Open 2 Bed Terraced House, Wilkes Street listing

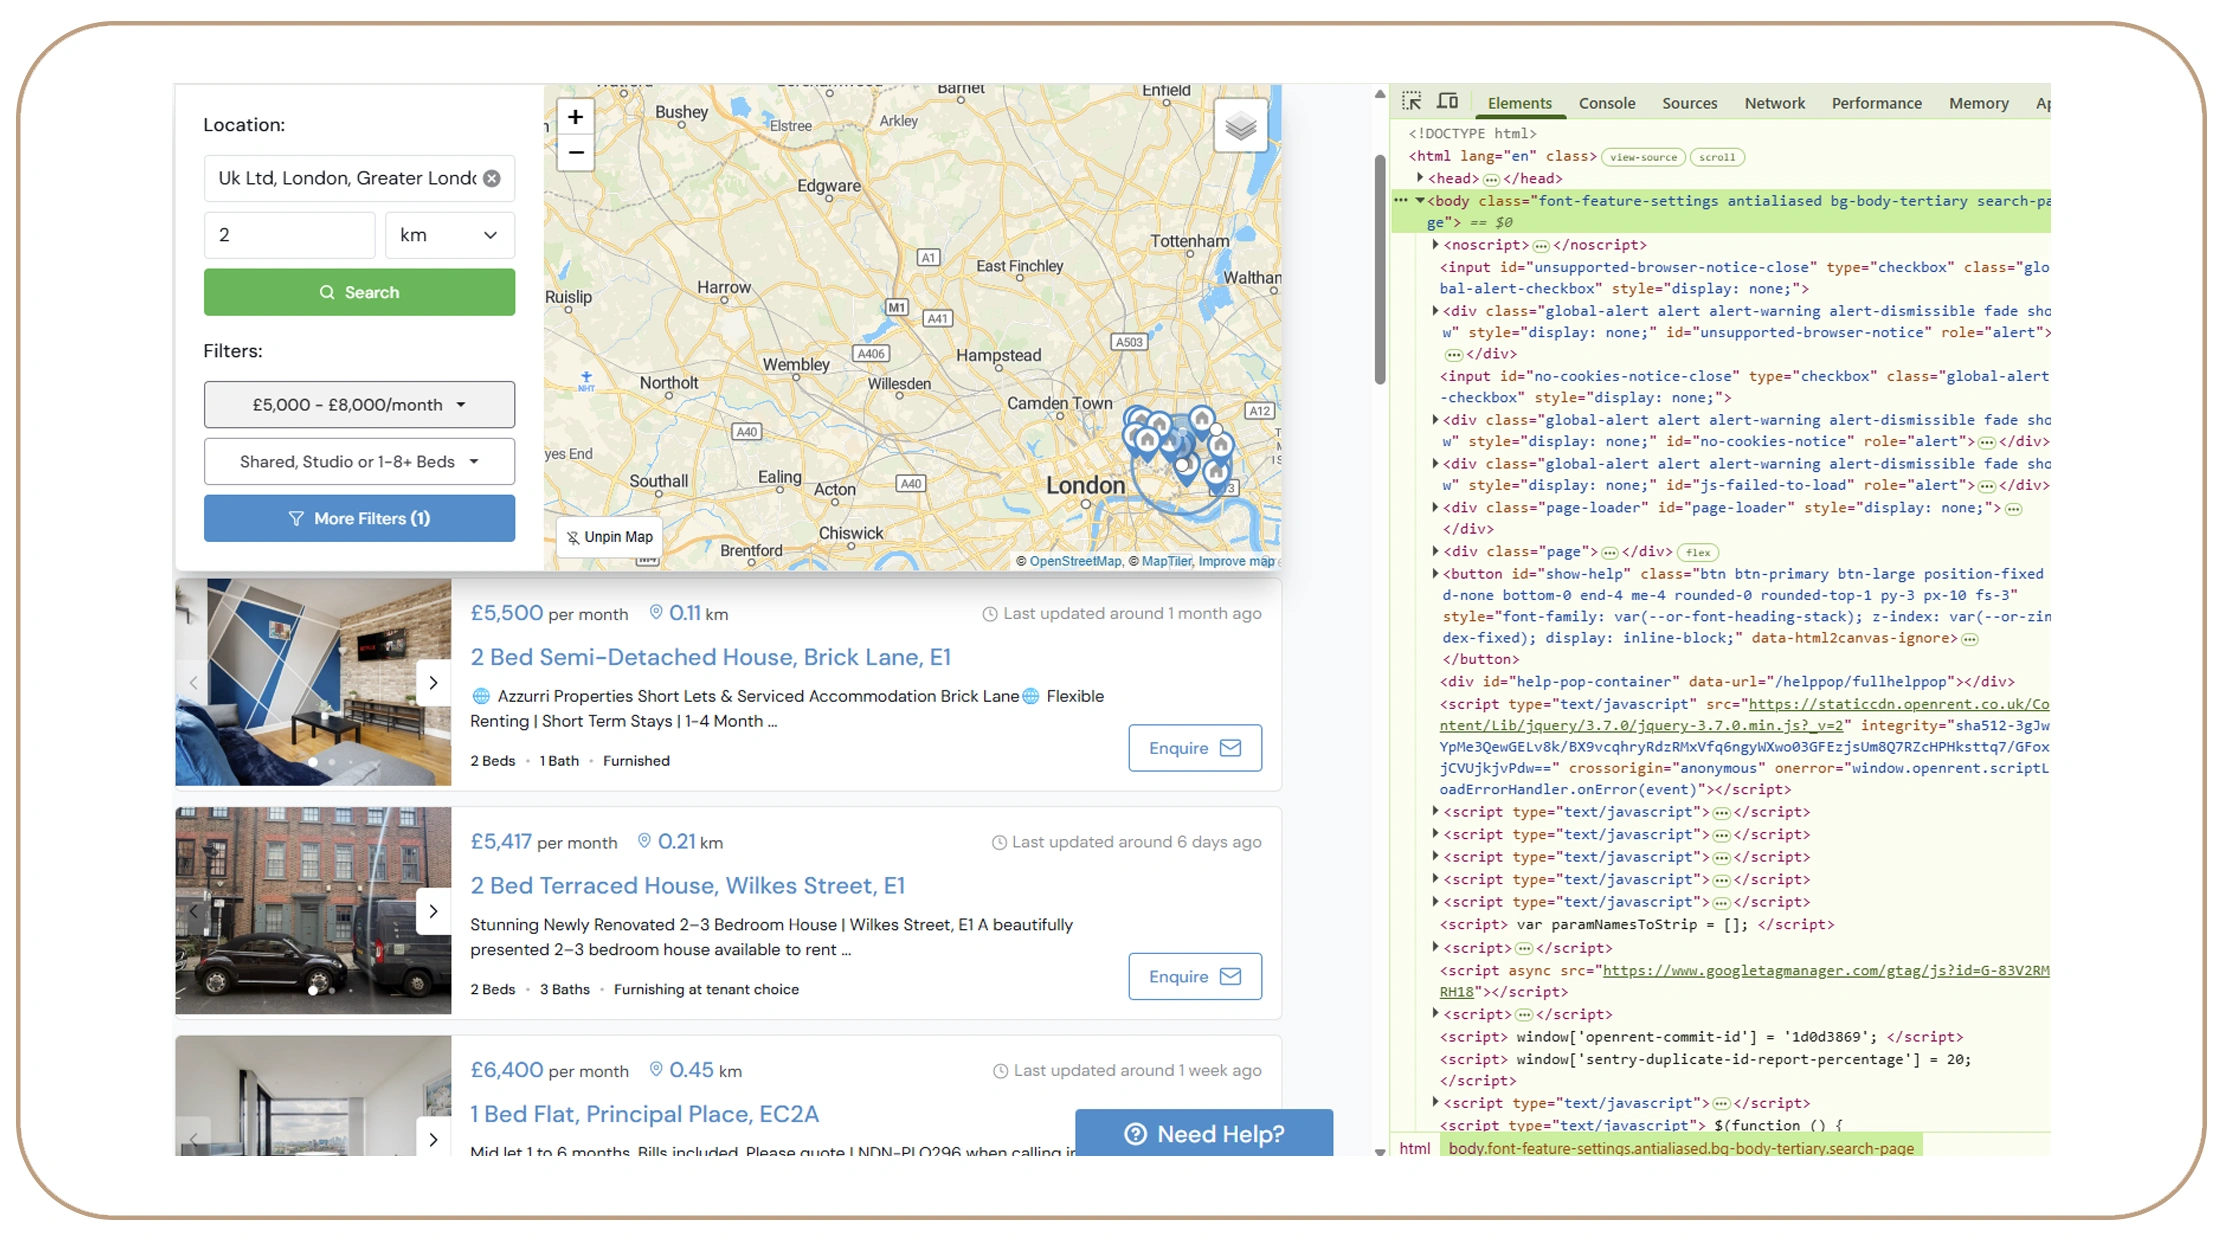coord(687,886)
